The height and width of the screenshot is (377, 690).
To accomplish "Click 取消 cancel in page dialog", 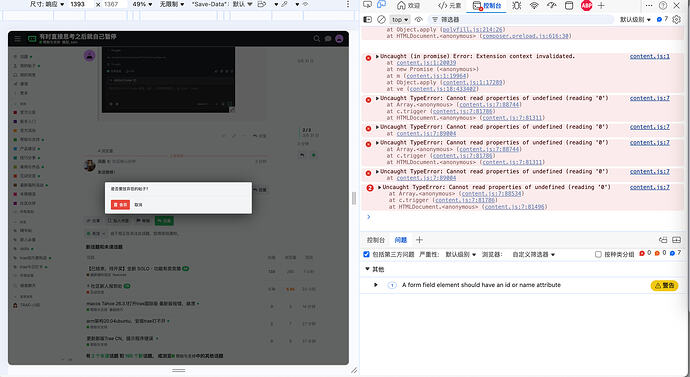I will [139, 205].
